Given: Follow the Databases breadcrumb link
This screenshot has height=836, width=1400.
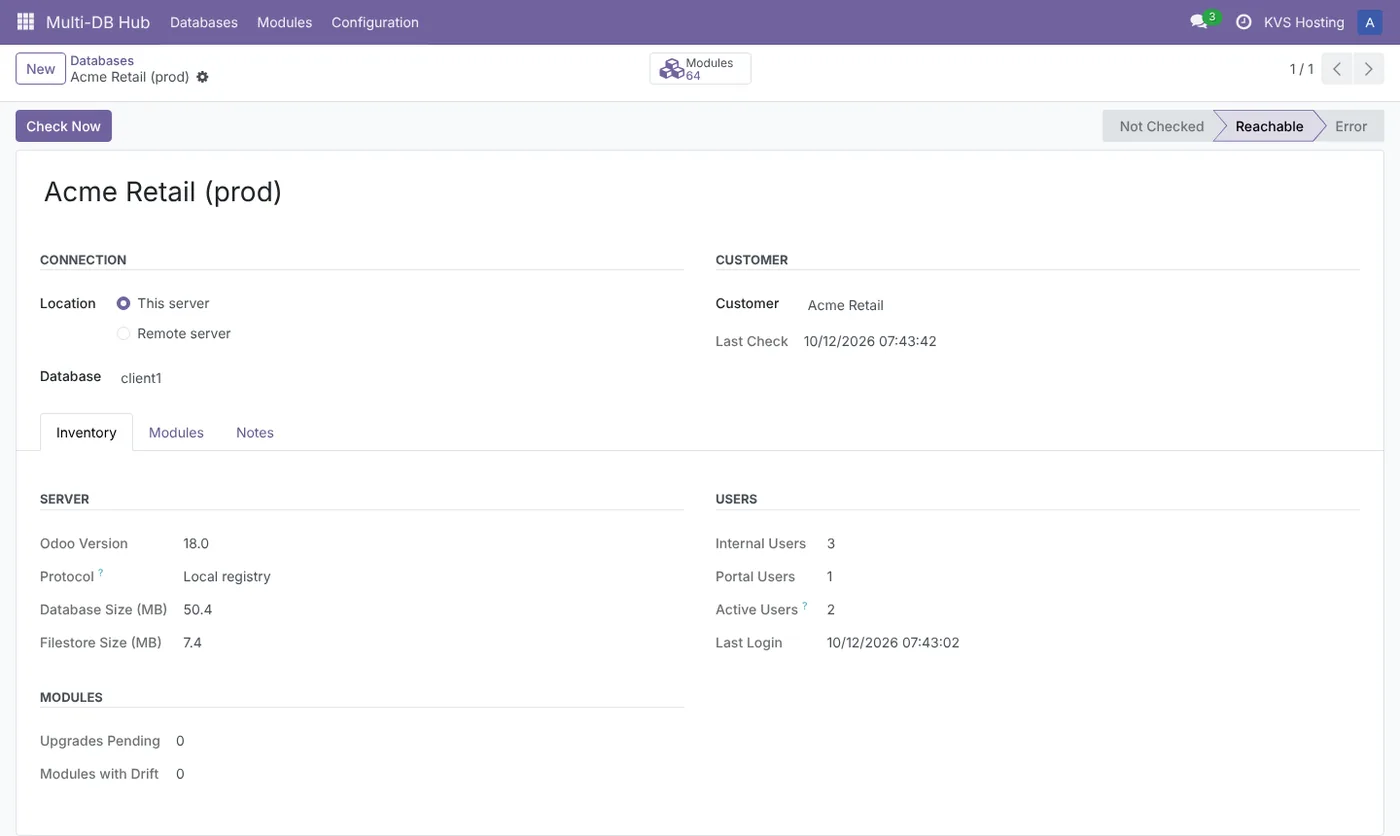Looking at the screenshot, I should click(102, 61).
